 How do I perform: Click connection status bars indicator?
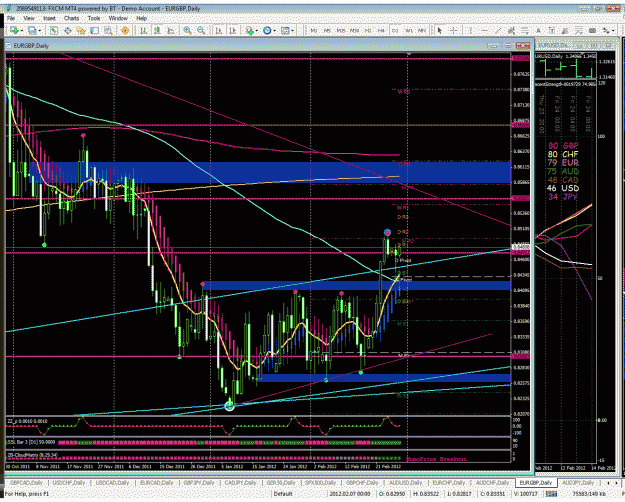coord(551,494)
